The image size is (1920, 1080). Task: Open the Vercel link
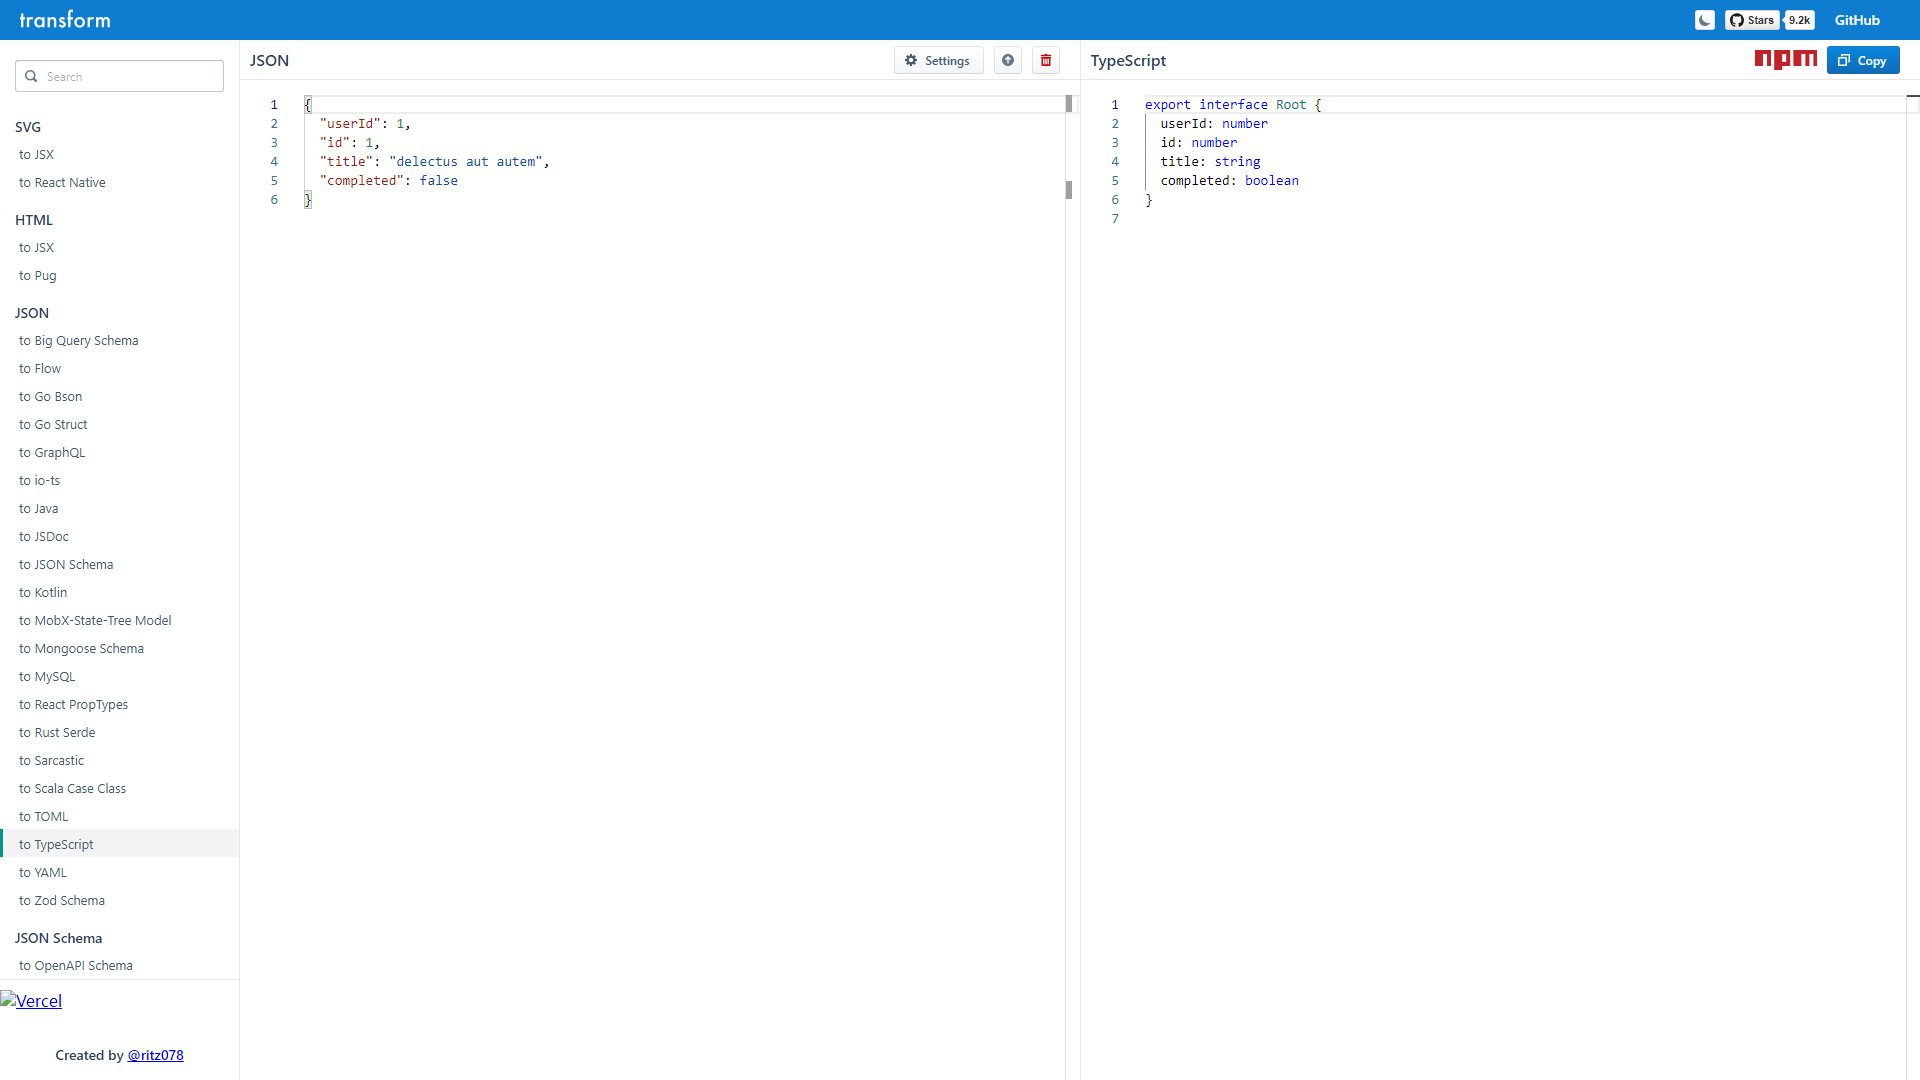pos(31,1001)
